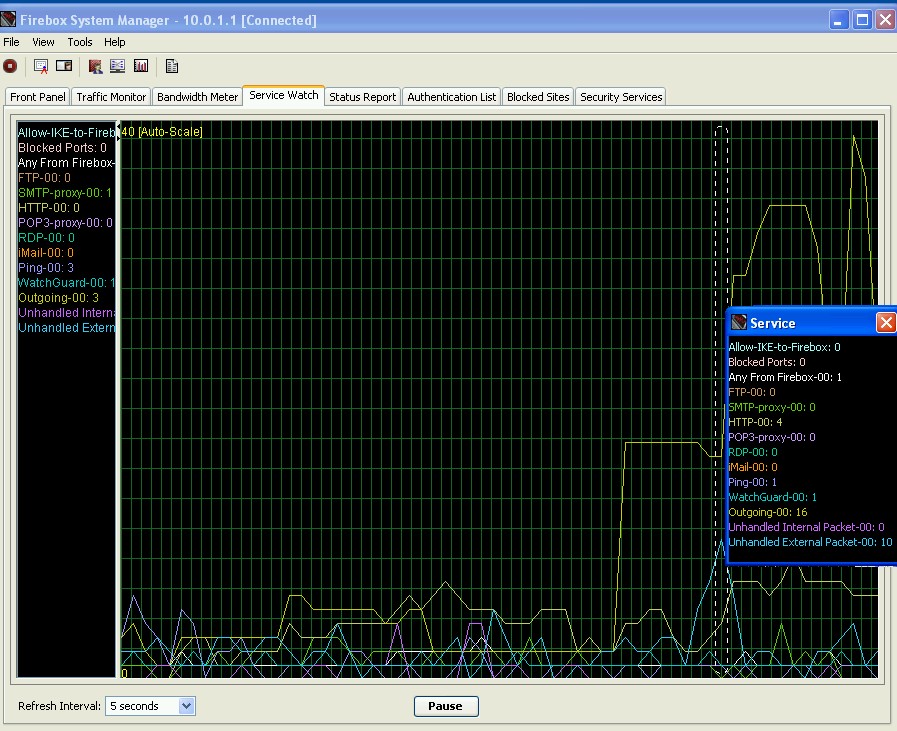Image resolution: width=897 pixels, height=731 pixels.
Task: Click Unhandled External Packet-00: 10 in popup
Action: [x=810, y=542]
